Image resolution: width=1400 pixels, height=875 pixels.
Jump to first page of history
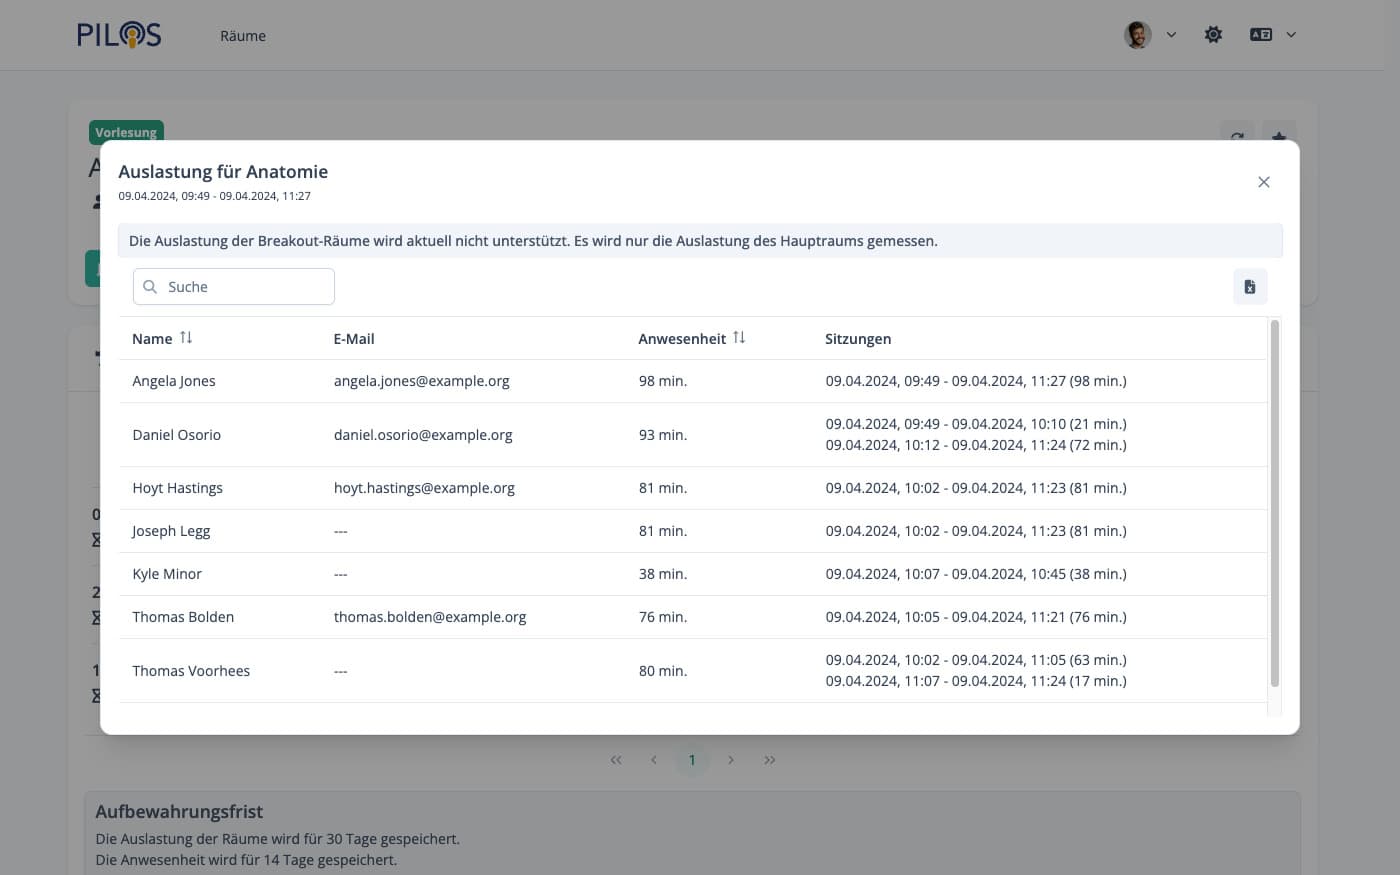616,760
